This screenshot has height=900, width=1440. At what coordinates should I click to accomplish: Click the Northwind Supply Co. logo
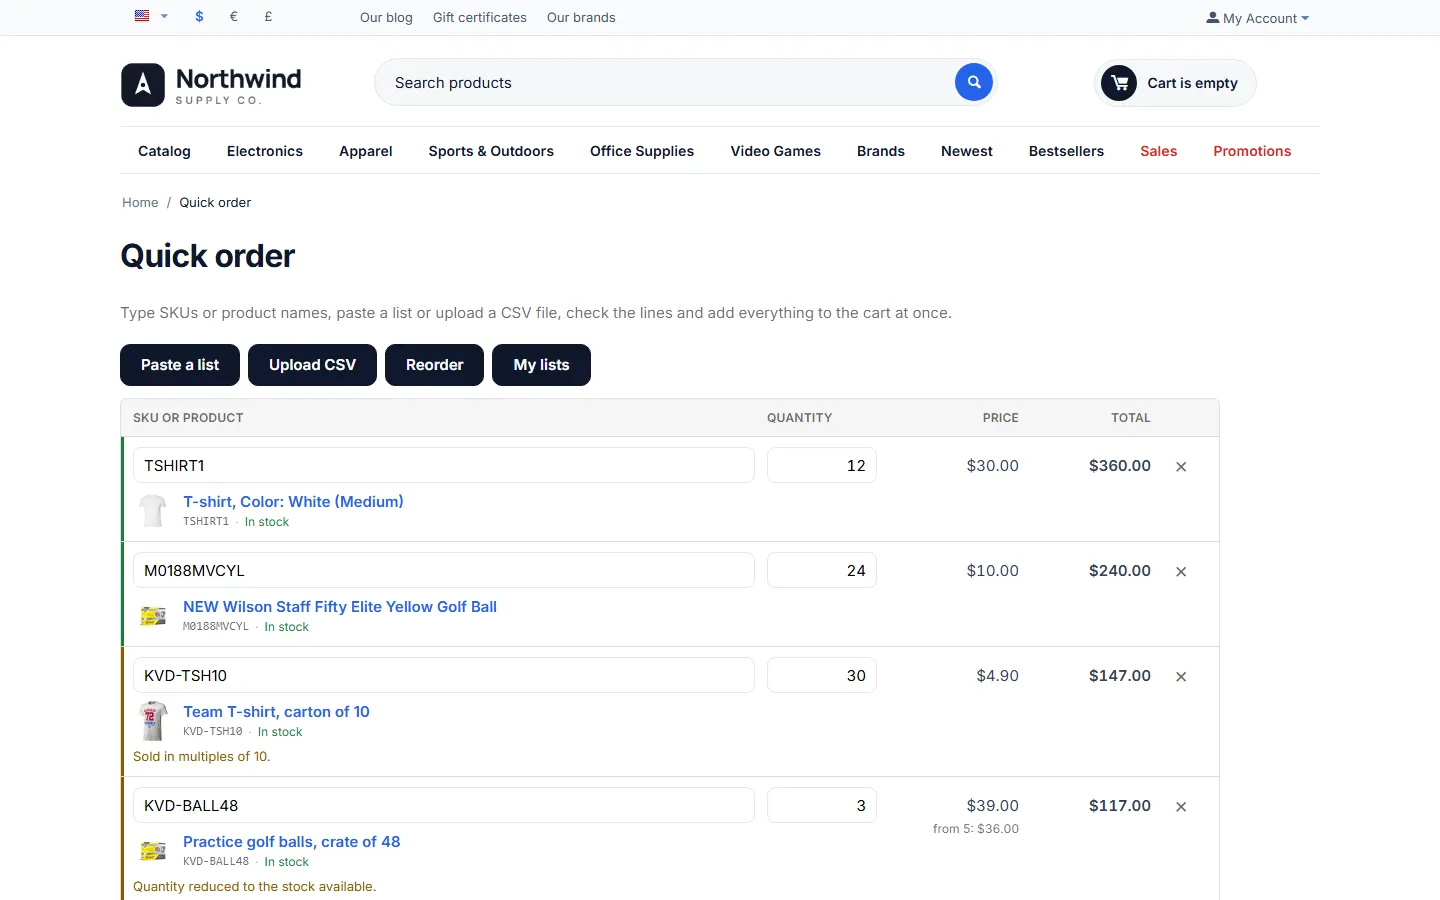click(211, 85)
